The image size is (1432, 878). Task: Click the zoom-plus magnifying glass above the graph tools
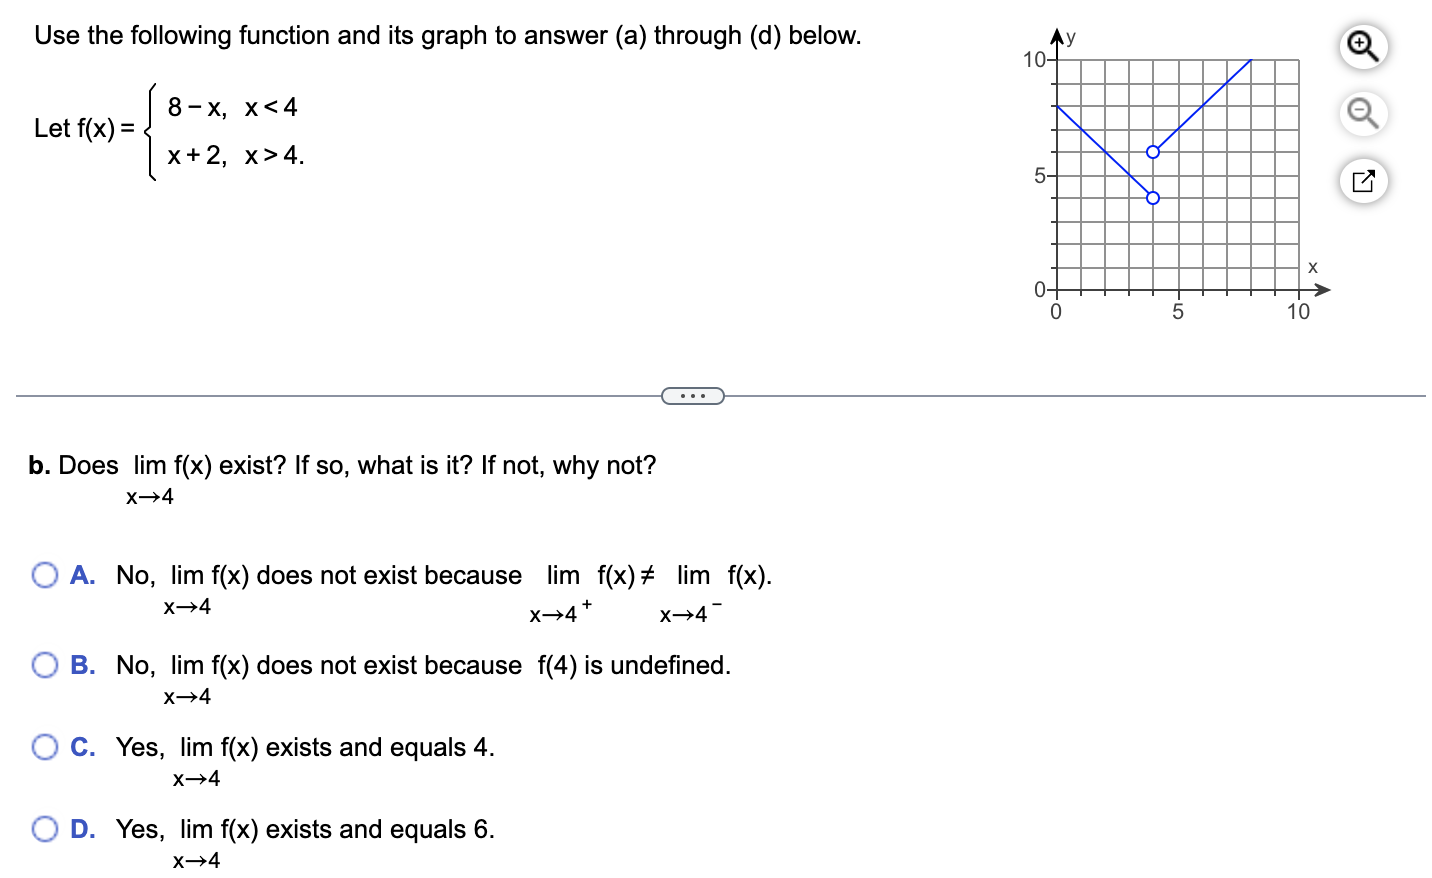1363,47
